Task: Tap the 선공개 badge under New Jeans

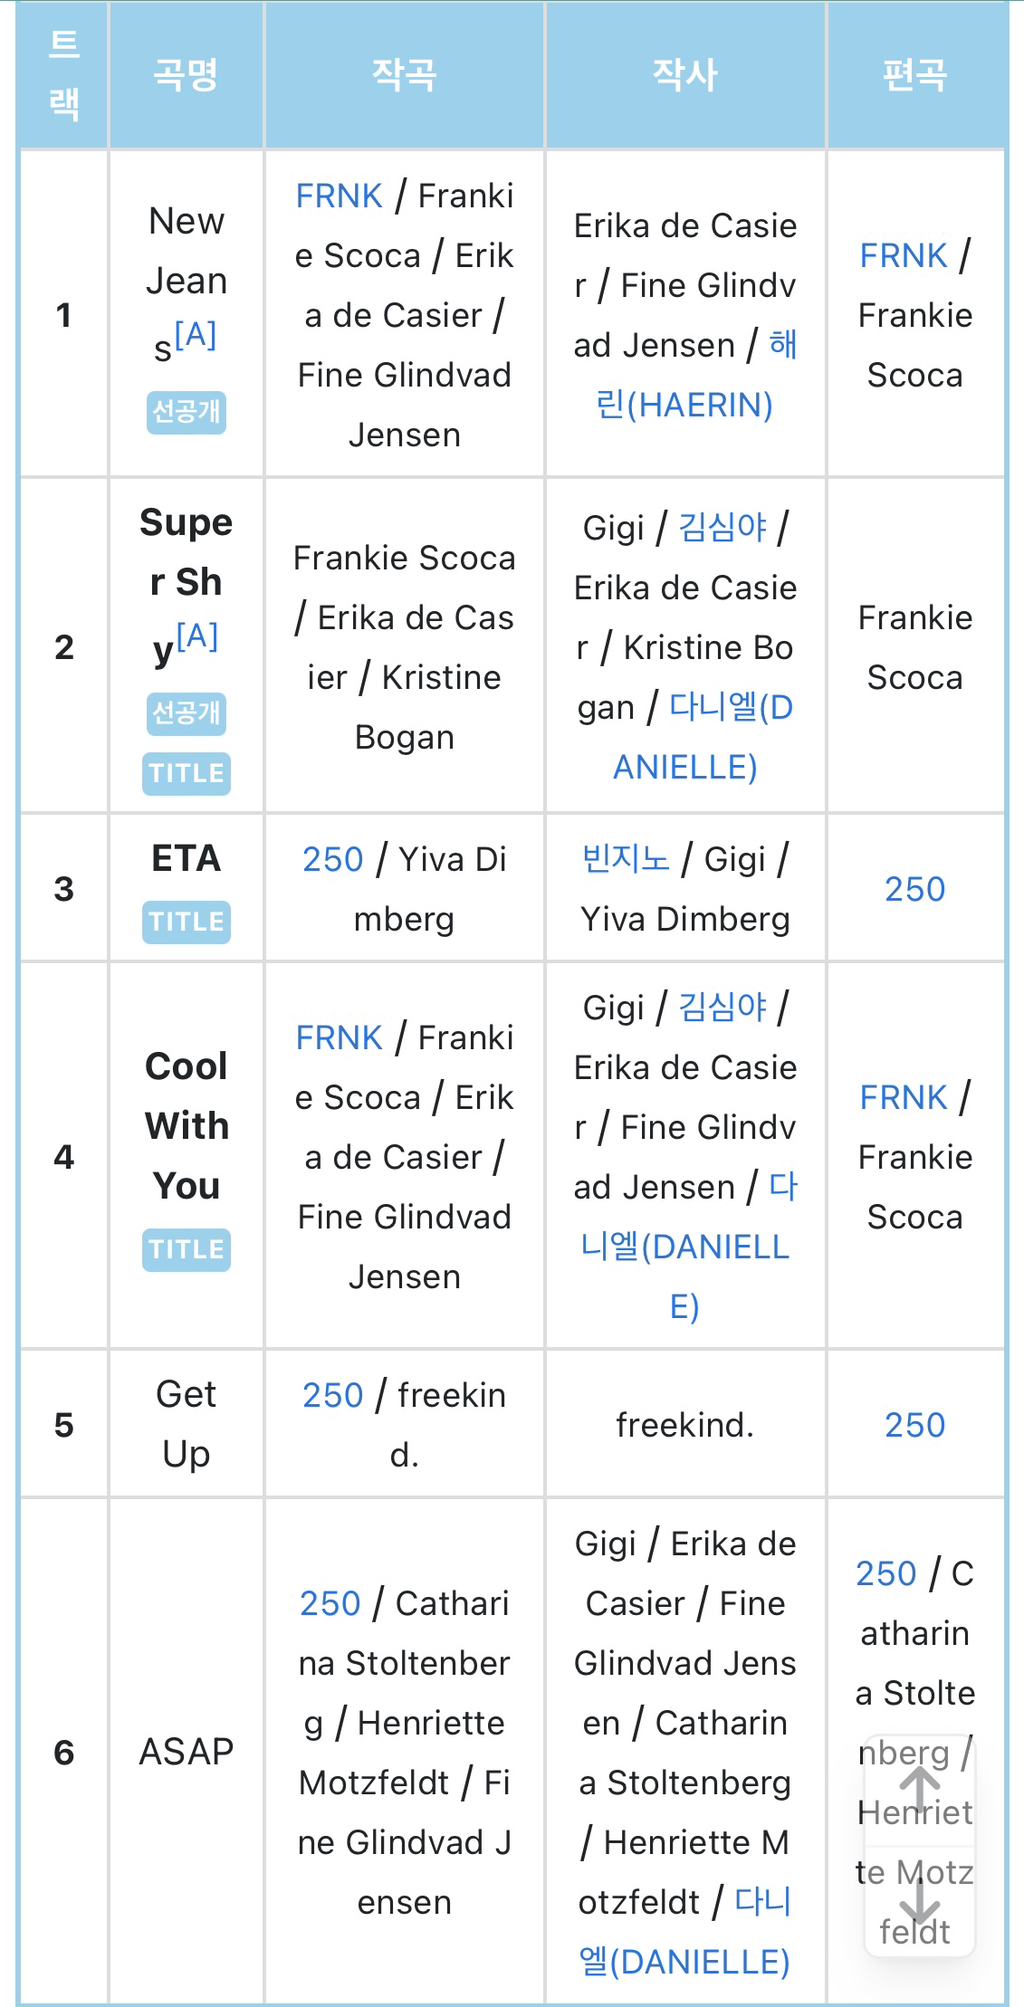Action: tap(186, 411)
